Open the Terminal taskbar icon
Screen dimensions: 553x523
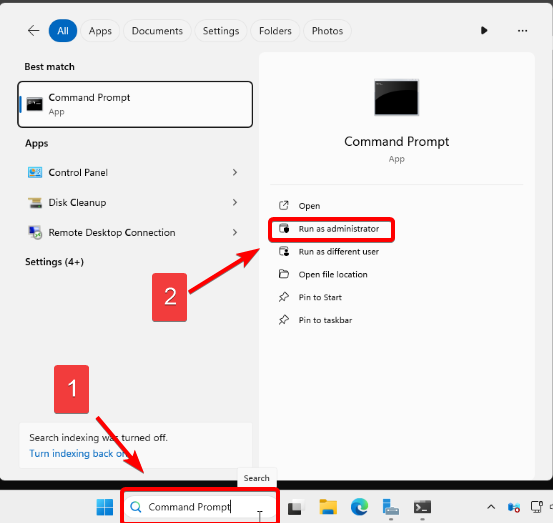coord(422,507)
